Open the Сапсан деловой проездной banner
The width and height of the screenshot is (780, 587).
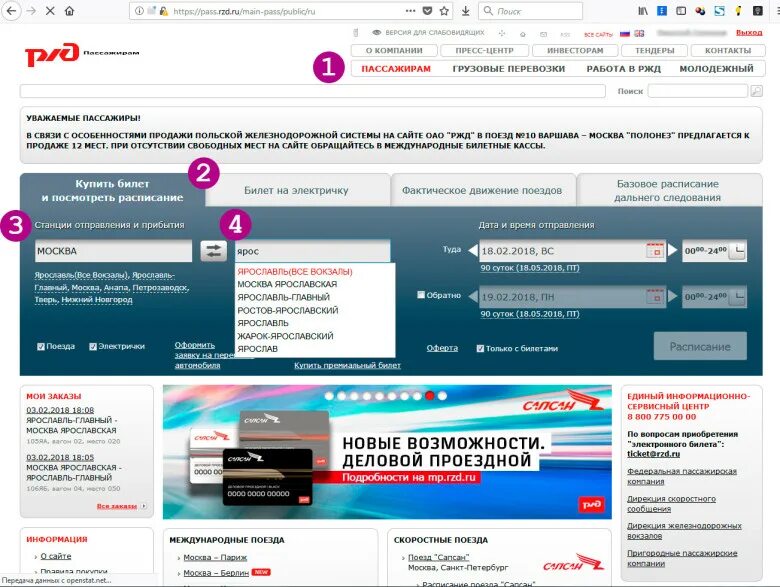387,452
